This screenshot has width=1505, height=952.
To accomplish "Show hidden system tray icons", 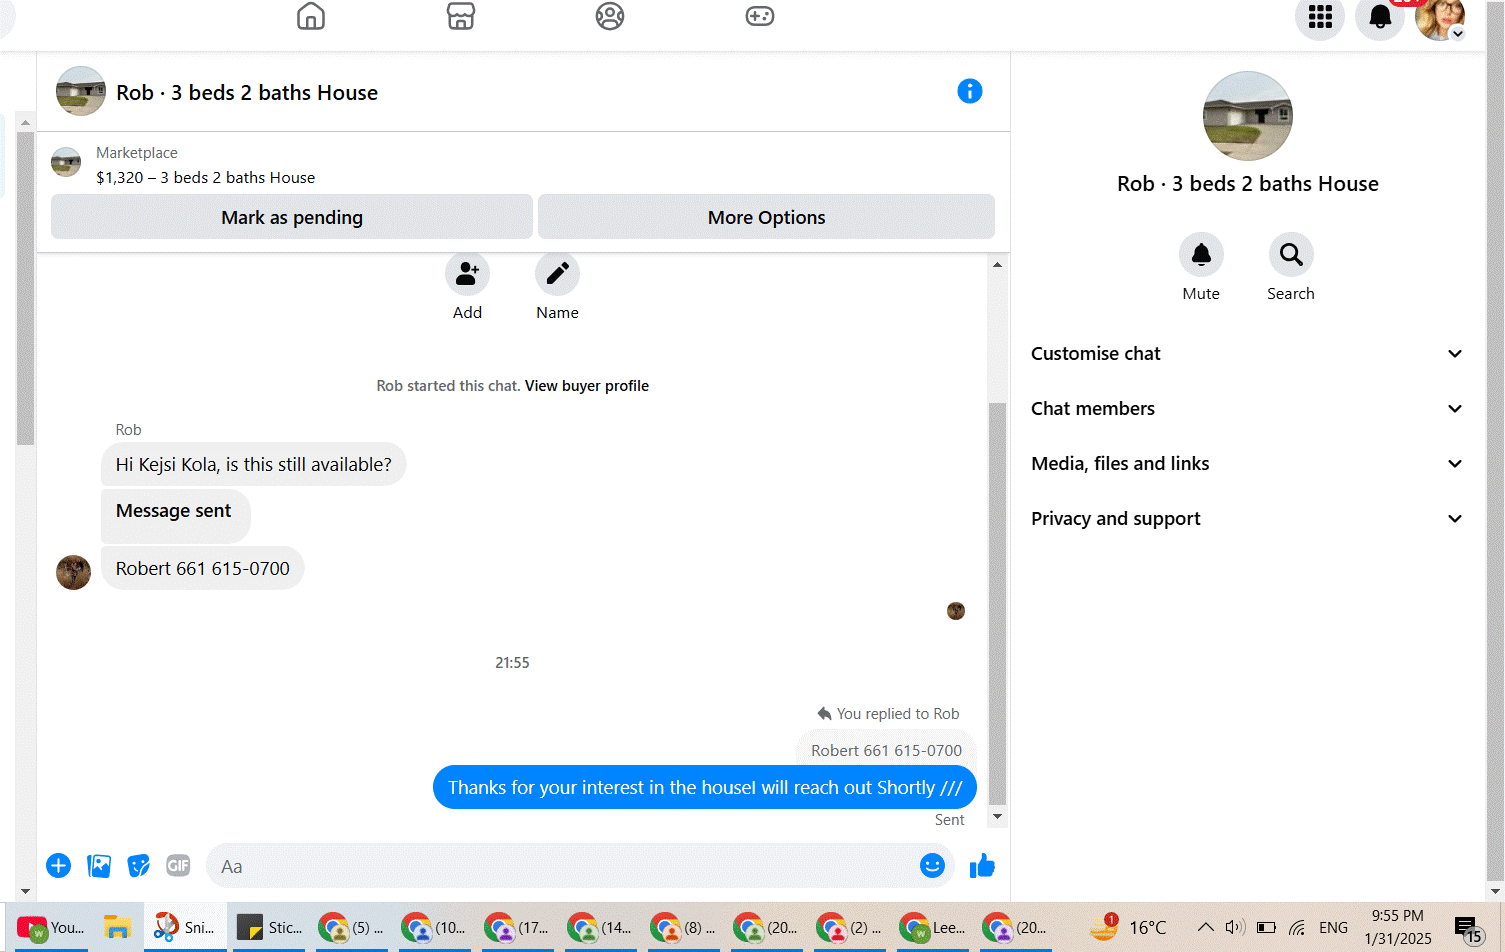I will click(x=1206, y=927).
